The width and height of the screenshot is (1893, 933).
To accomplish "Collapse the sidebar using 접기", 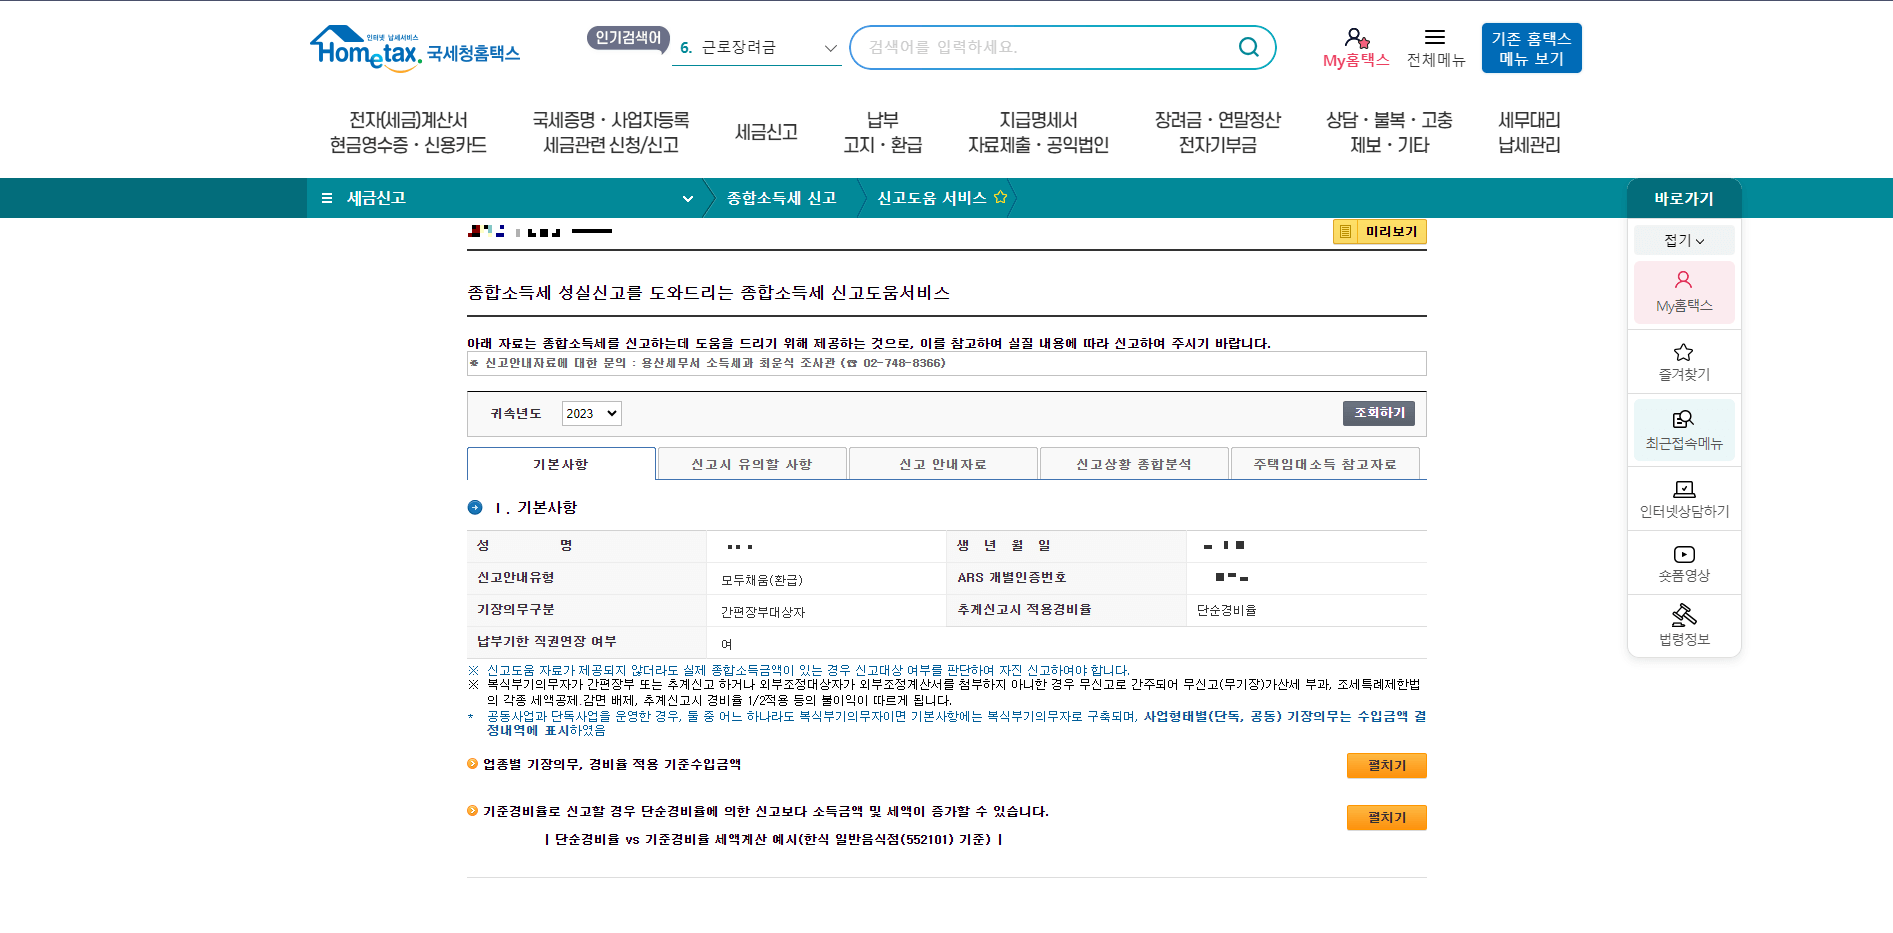I will pyautogui.click(x=1683, y=239).
